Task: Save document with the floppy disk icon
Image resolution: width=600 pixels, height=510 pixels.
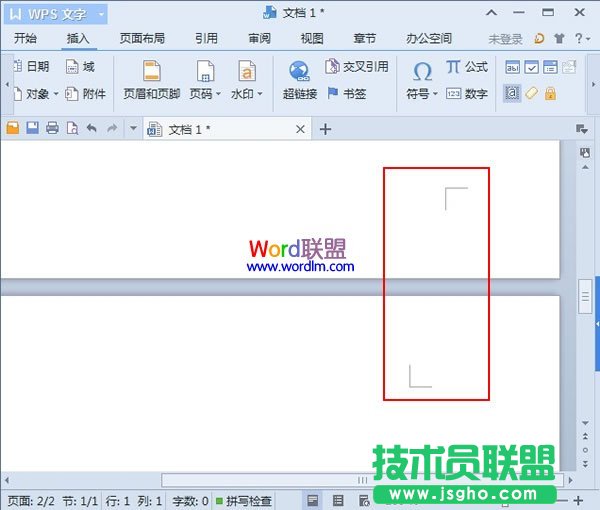Action: pos(33,128)
